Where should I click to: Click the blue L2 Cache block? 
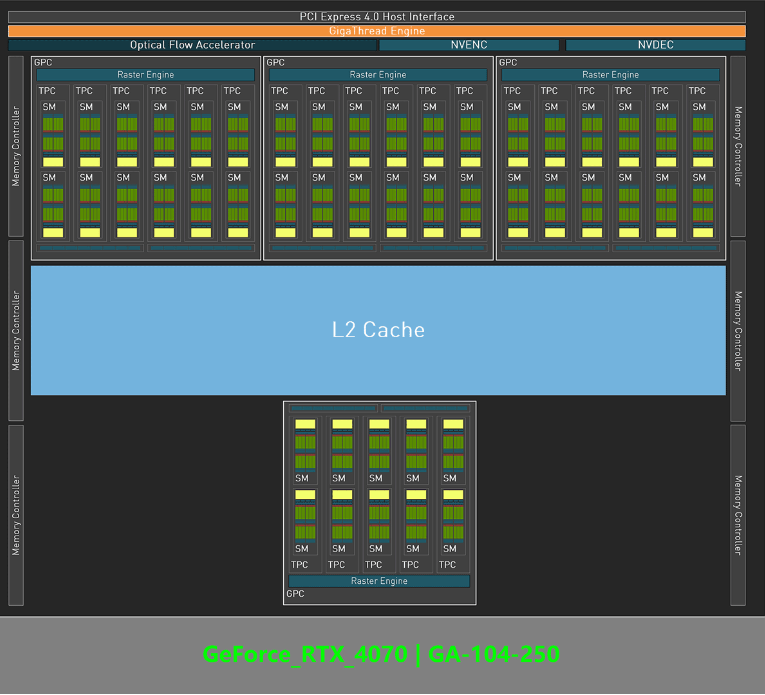(x=378, y=329)
